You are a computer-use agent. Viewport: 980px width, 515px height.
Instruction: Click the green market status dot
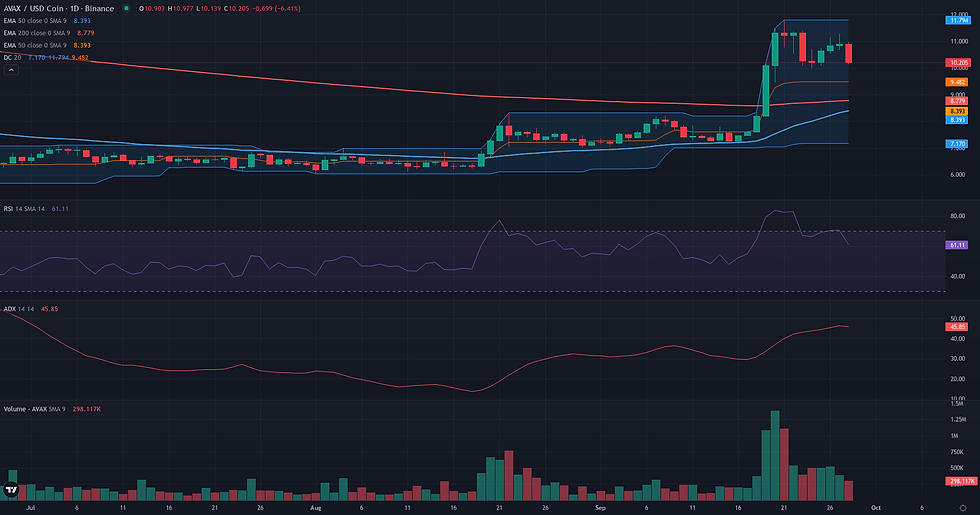[x=126, y=9]
